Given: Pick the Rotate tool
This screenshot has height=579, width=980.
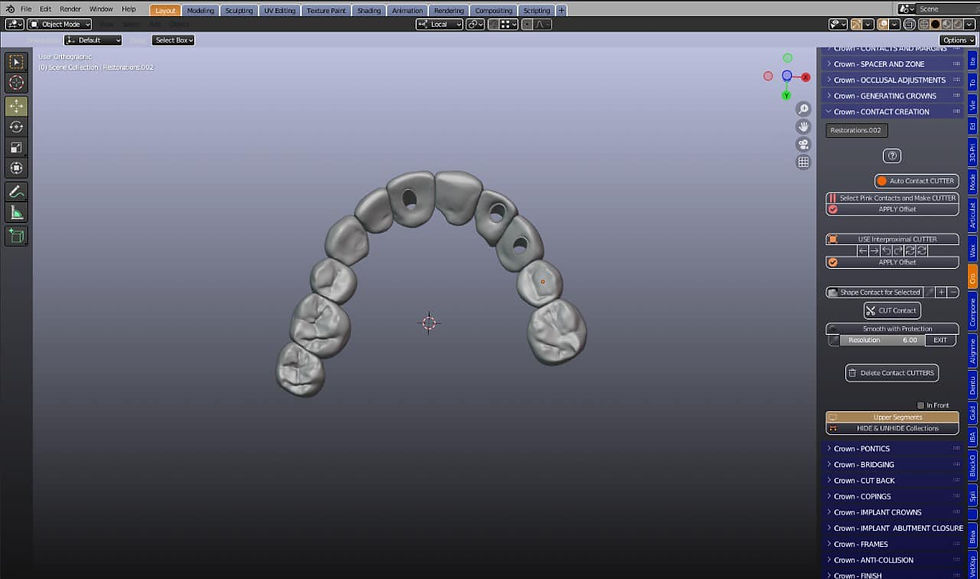Looking at the screenshot, I should (x=16, y=127).
